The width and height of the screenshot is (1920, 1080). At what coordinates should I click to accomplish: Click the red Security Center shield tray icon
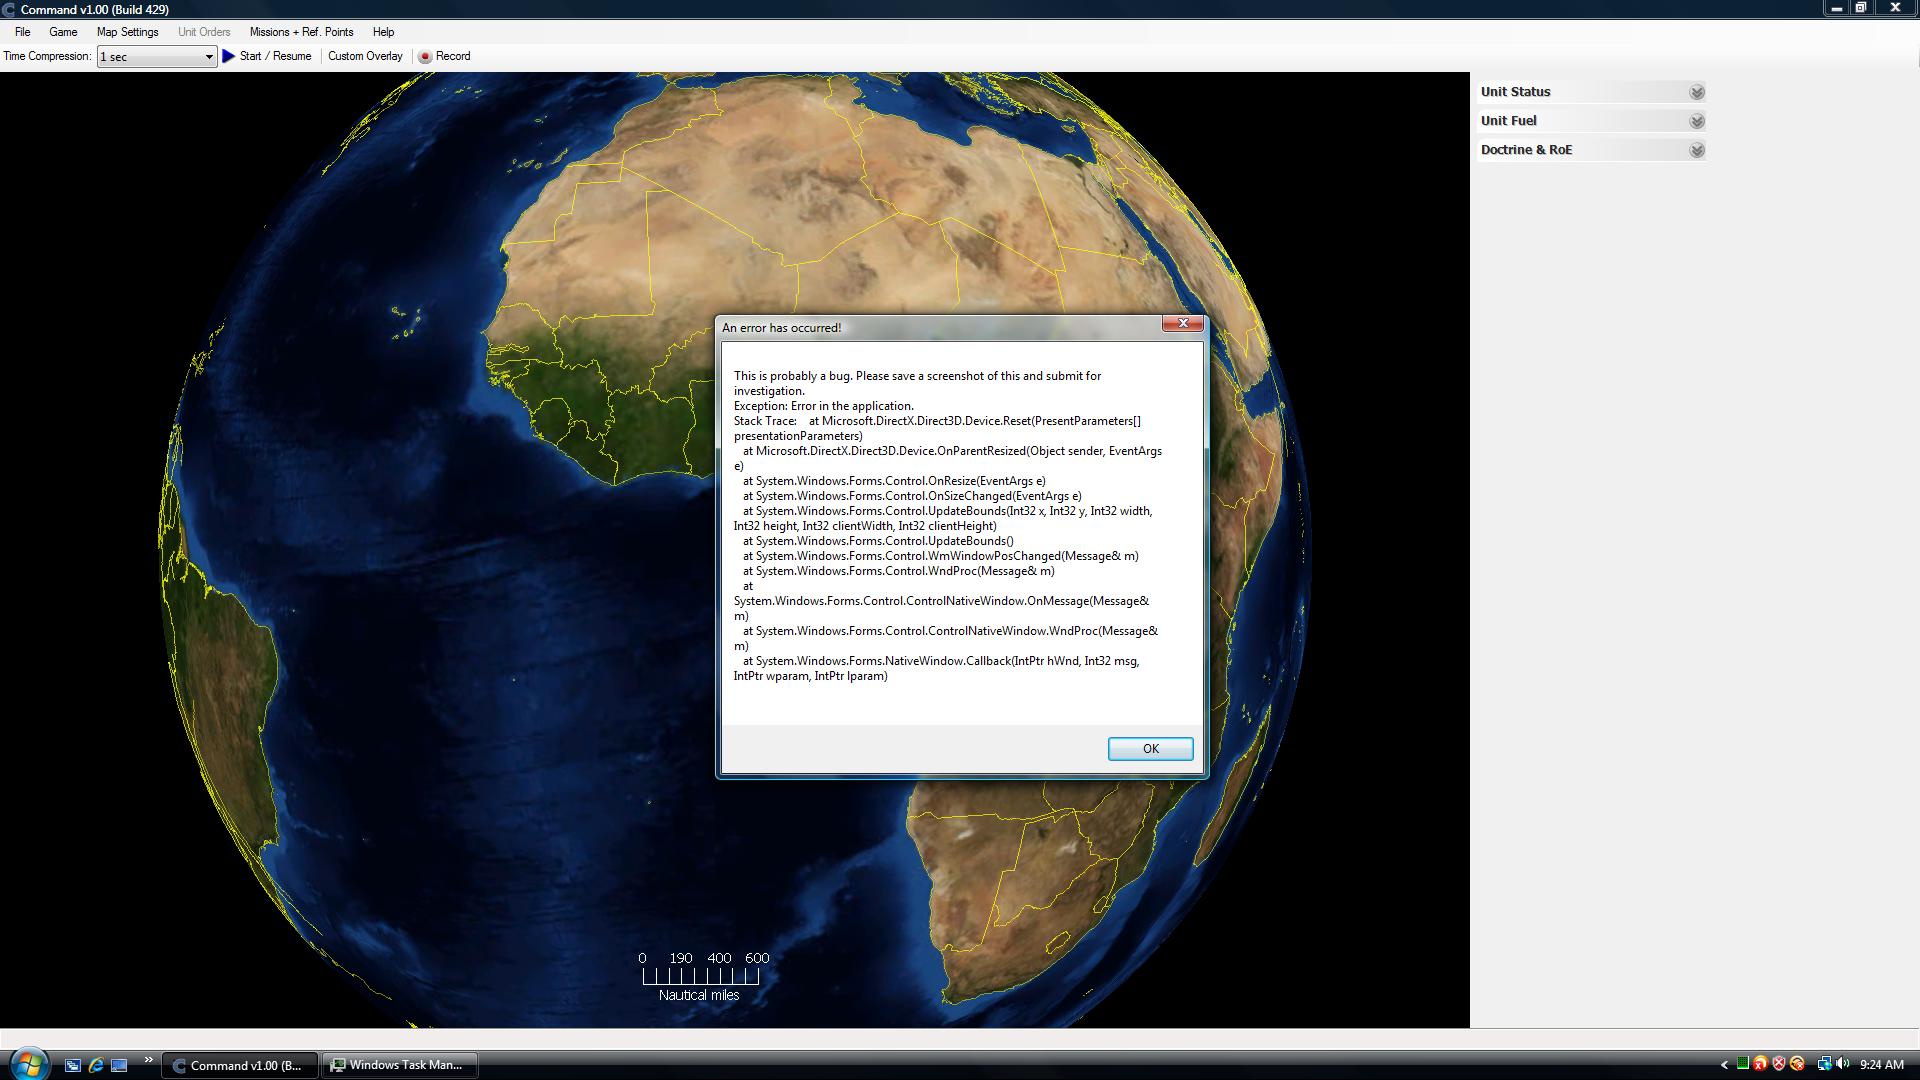(x=1779, y=1064)
